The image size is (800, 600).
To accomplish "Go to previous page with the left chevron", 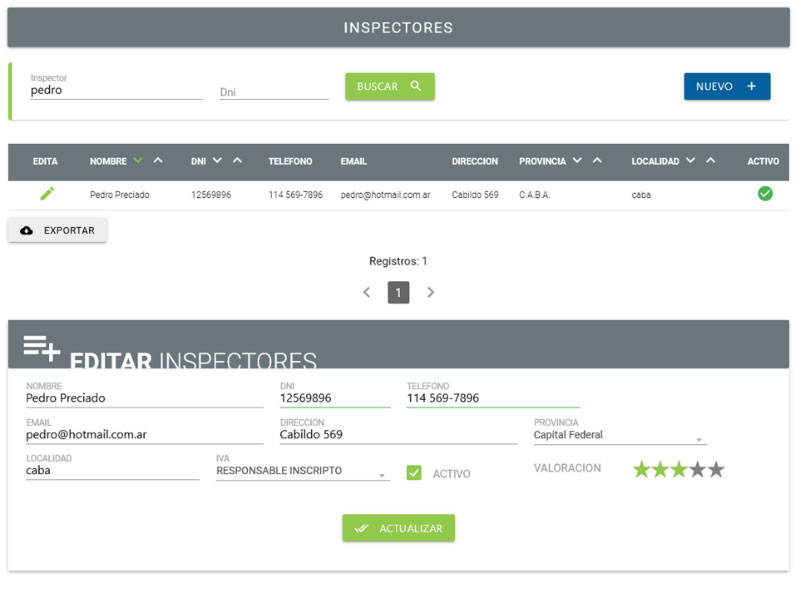I will 366,293.
